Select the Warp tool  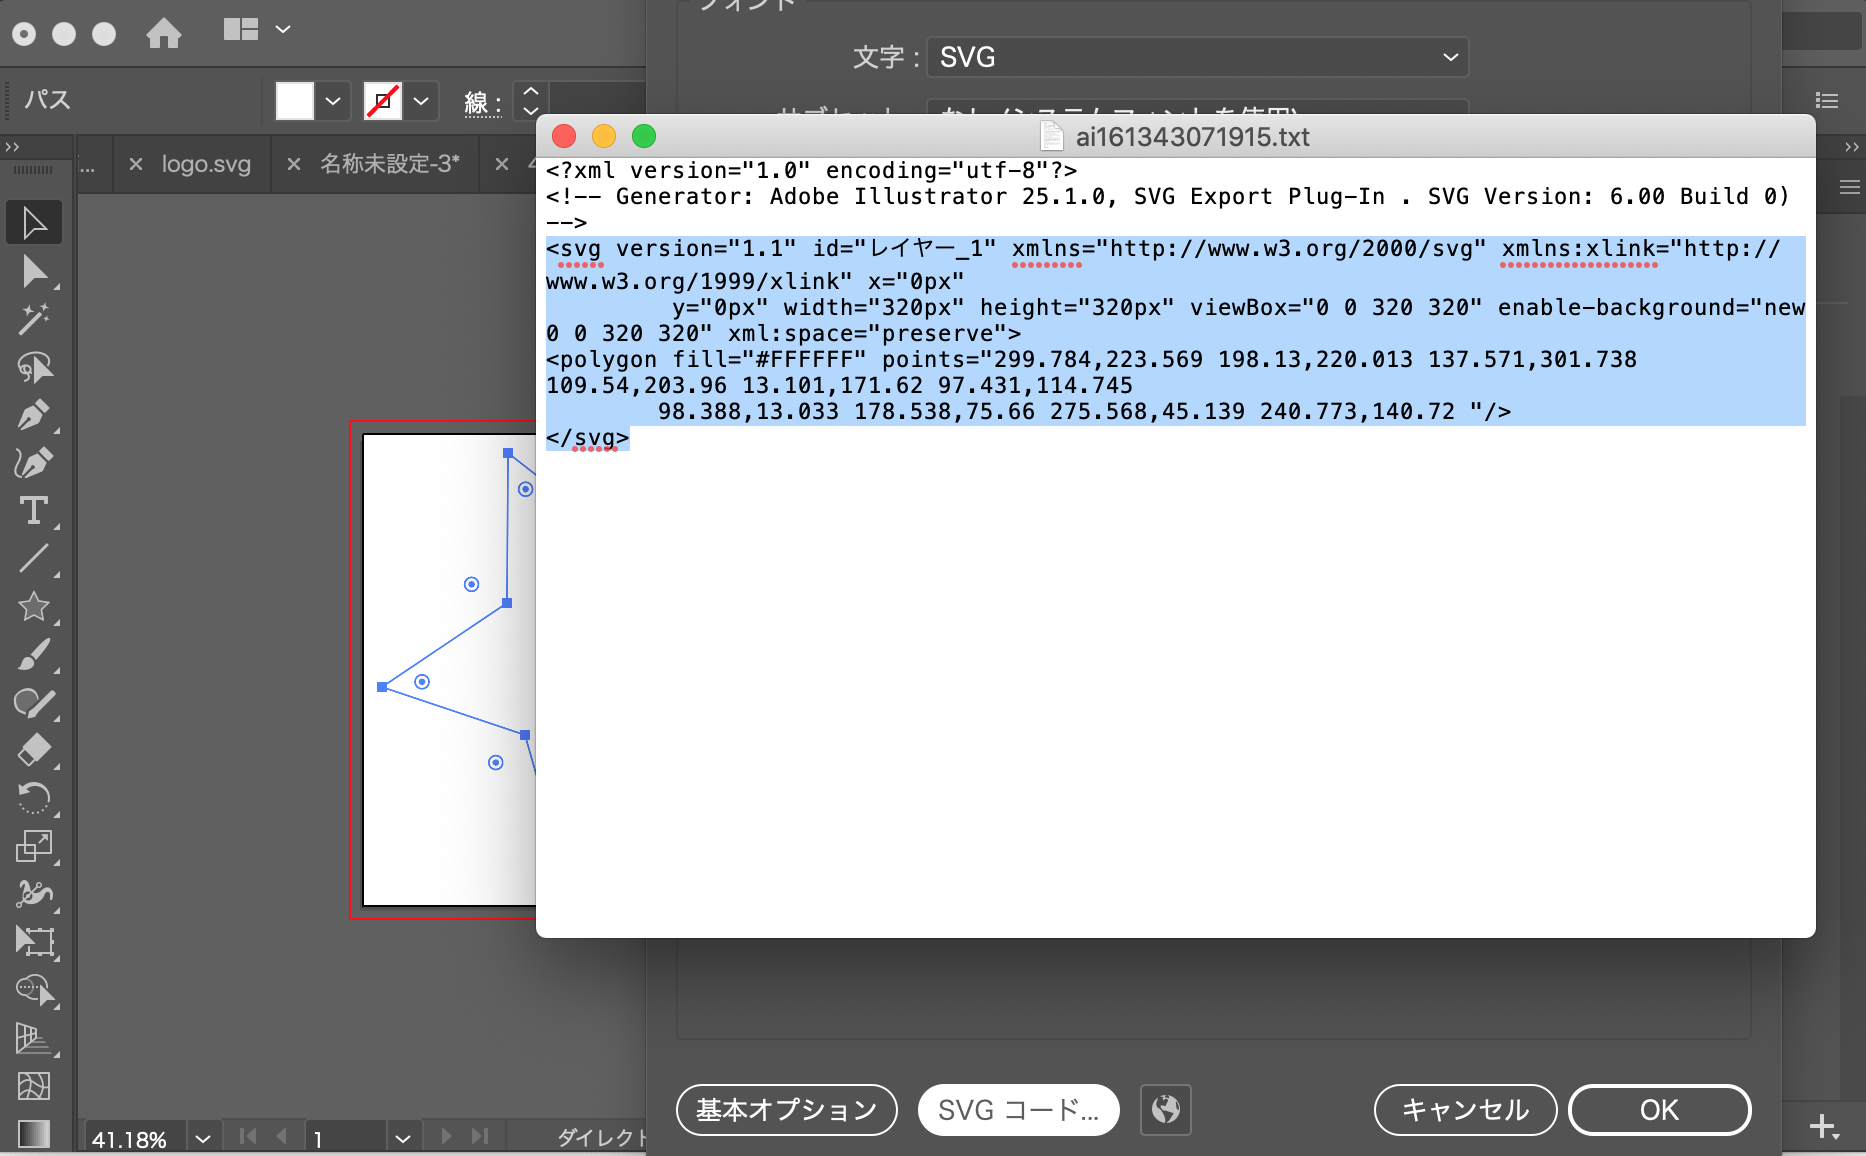pos(34,893)
